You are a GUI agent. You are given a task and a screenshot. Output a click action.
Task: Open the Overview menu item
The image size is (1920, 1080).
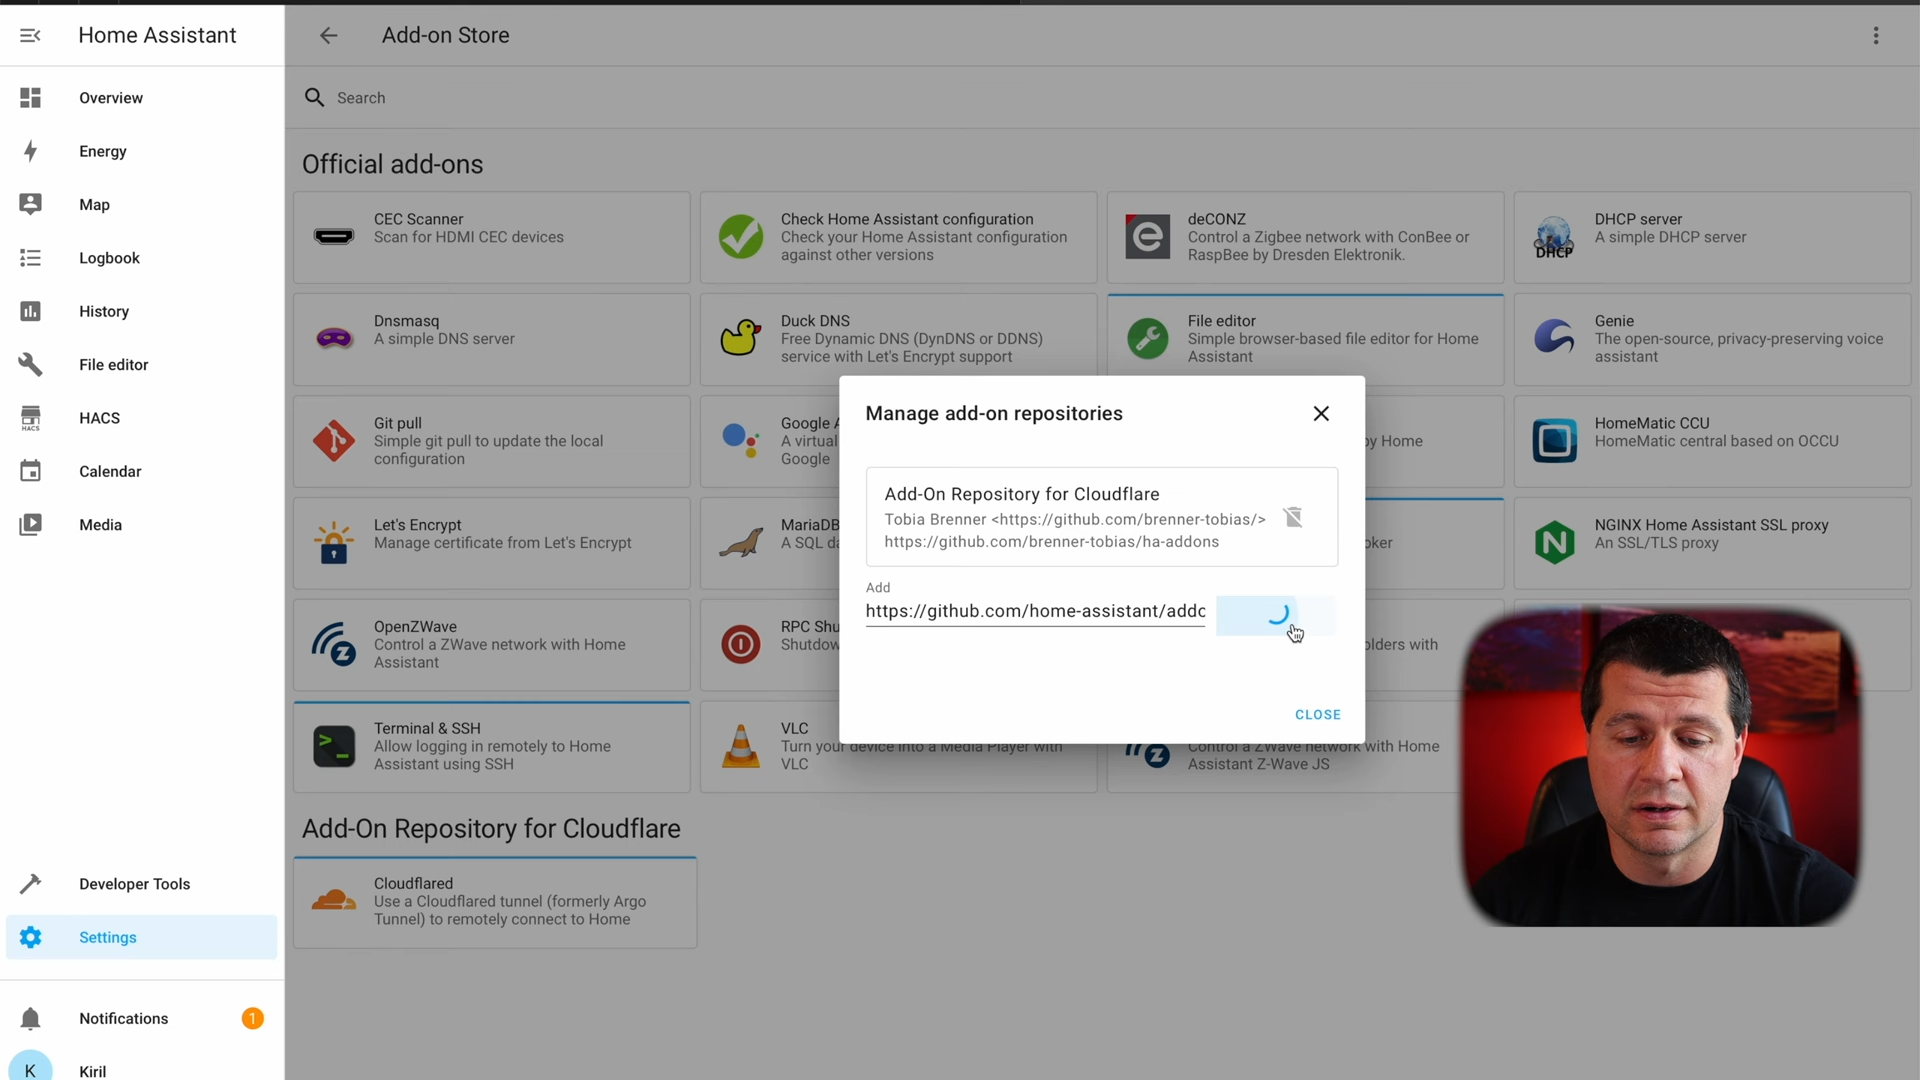[112, 98]
